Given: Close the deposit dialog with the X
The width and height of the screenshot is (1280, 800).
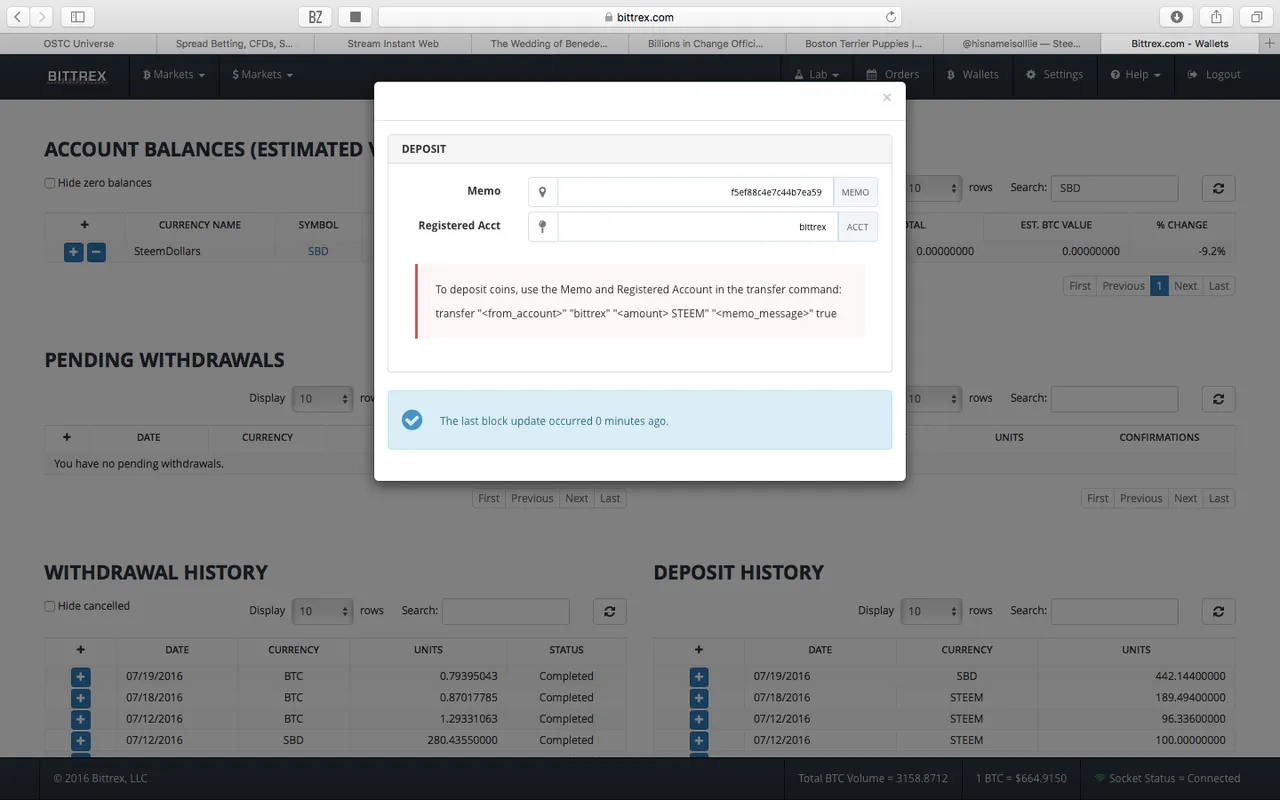Looking at the screenshot, I should point(886,98).
